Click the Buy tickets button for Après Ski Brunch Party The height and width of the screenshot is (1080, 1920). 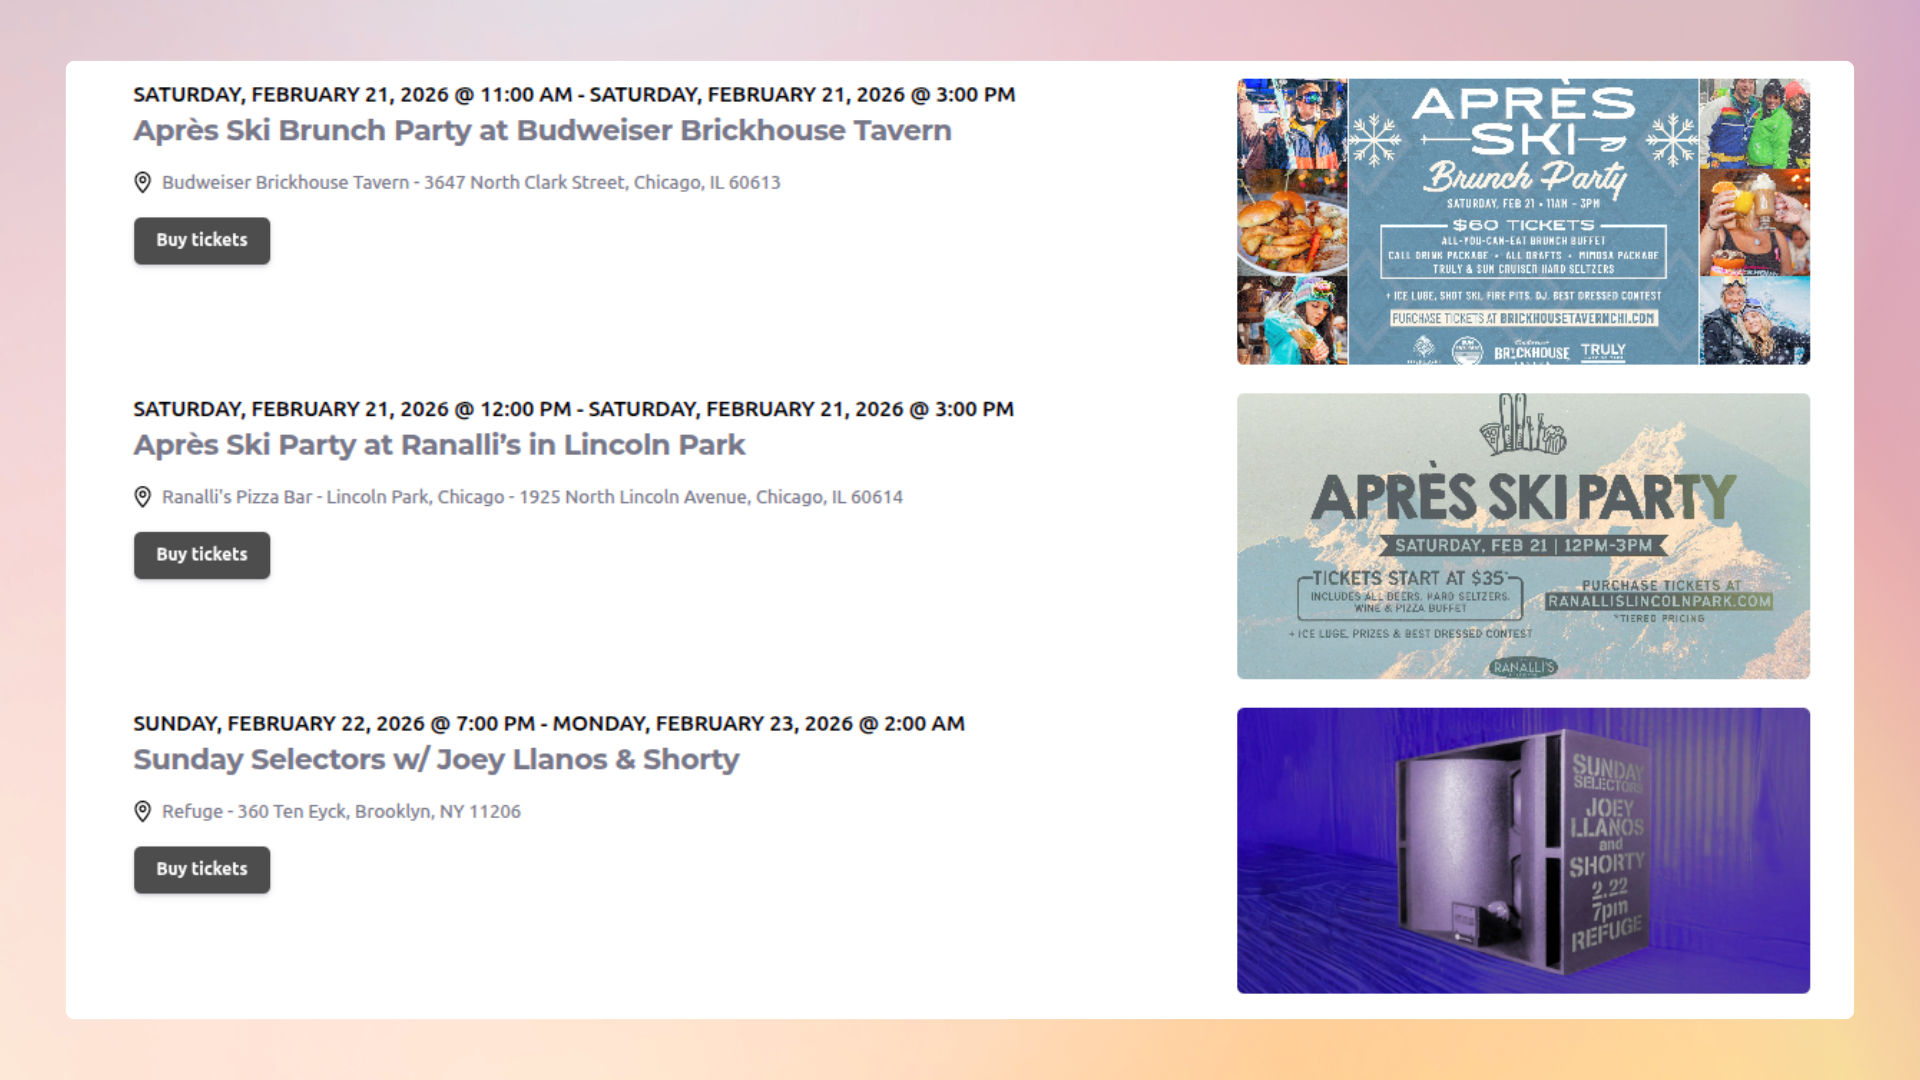pos(201,240)
